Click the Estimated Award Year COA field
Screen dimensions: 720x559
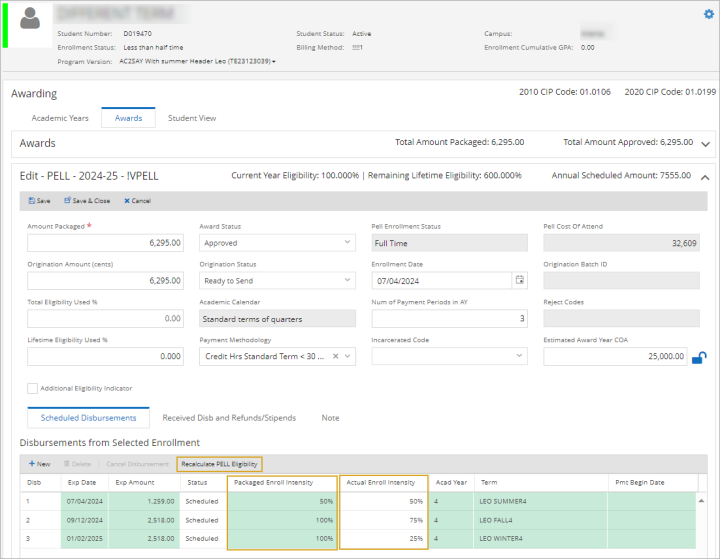[x=615, y=356]
